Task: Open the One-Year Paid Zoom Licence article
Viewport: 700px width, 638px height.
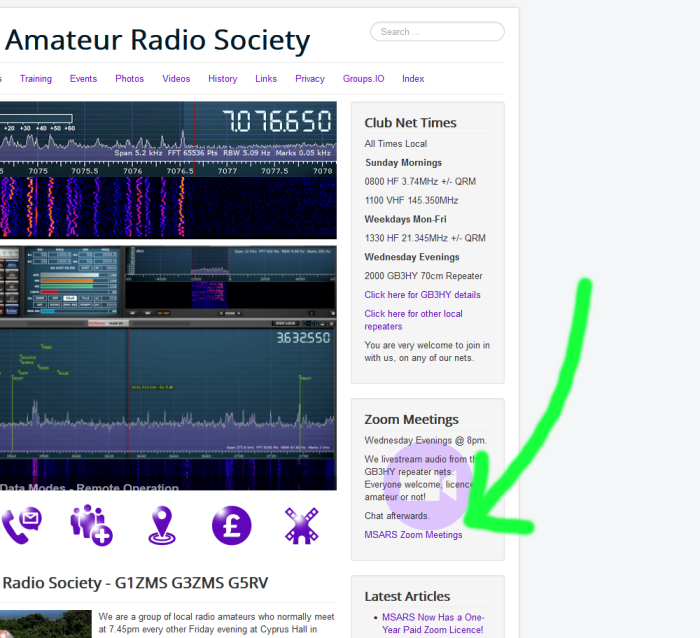Action: [x=432, y=623]
